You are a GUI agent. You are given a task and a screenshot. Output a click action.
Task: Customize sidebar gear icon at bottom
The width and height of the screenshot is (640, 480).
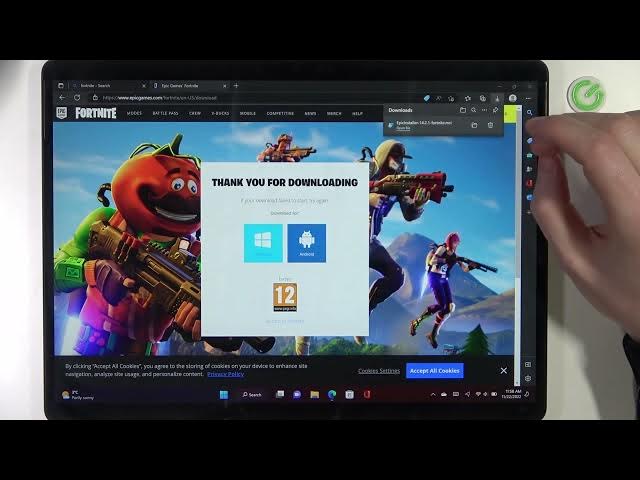pyautogui.click(x=528, y=378)
